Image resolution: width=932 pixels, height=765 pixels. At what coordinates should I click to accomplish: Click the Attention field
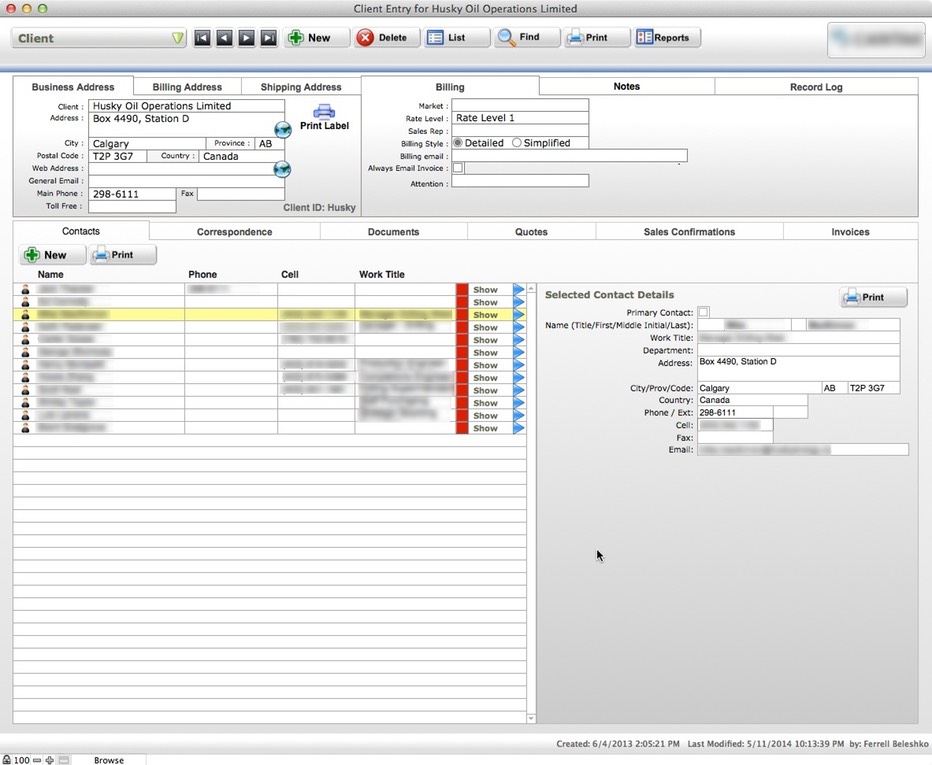pyautogui.click(x=520, y=181)
